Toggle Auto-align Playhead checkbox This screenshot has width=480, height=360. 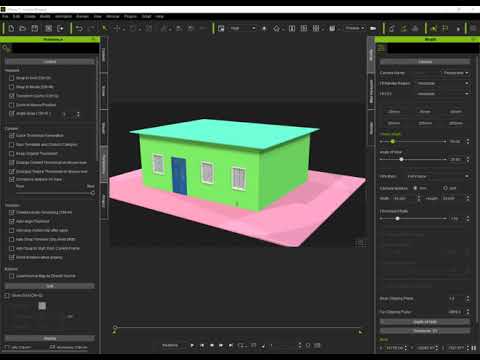[x=12, y=221]
